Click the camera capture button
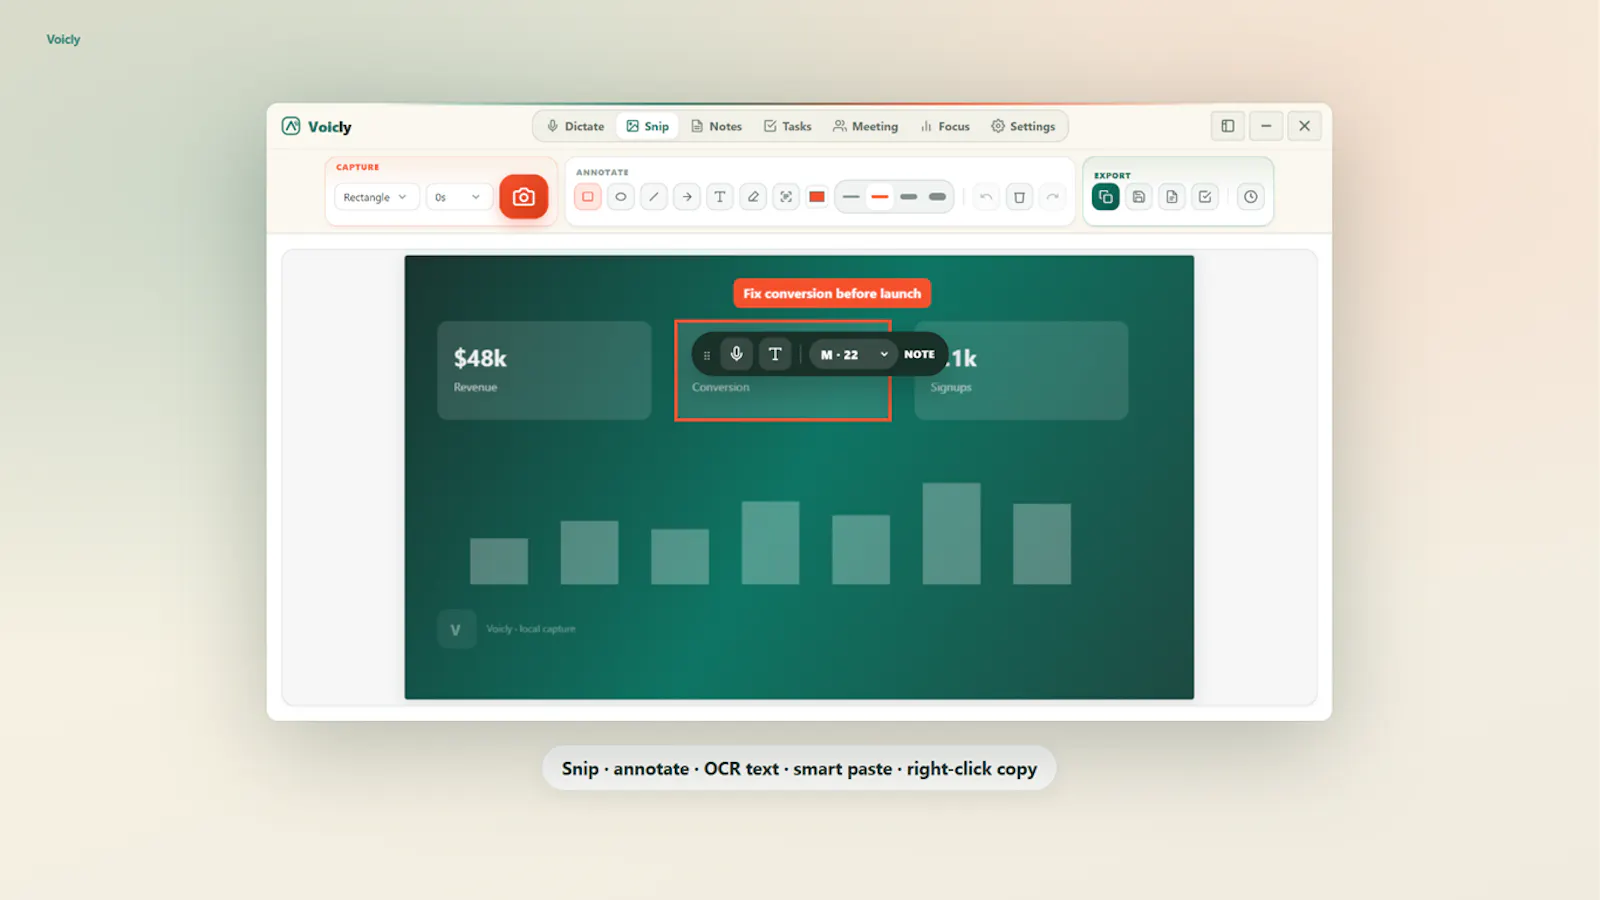This screenshot has width=1600, height=900. [523, 197]
